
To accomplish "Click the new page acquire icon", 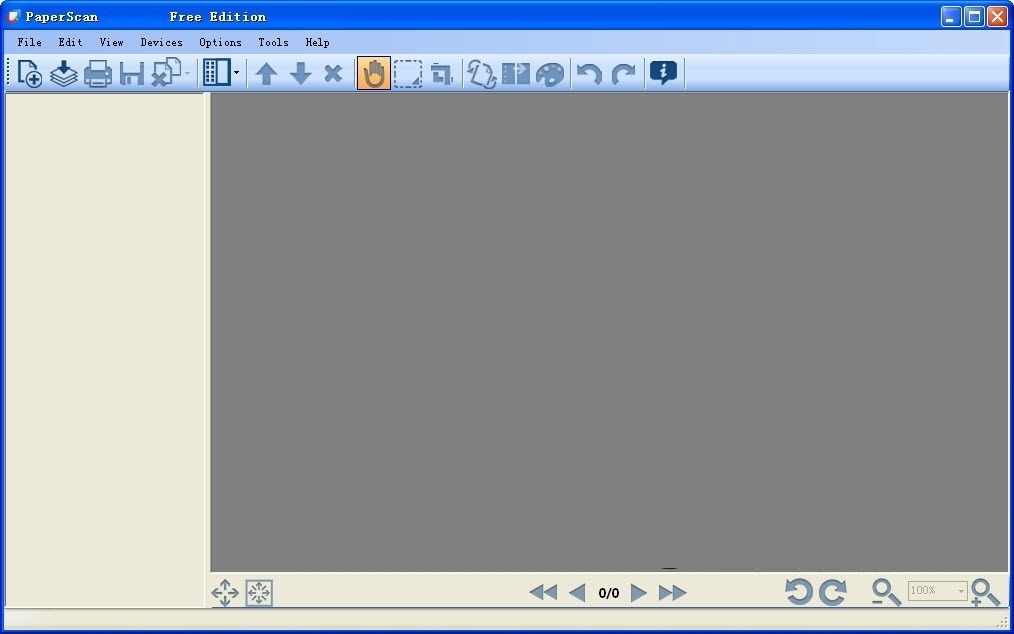I will click(30, 73).
